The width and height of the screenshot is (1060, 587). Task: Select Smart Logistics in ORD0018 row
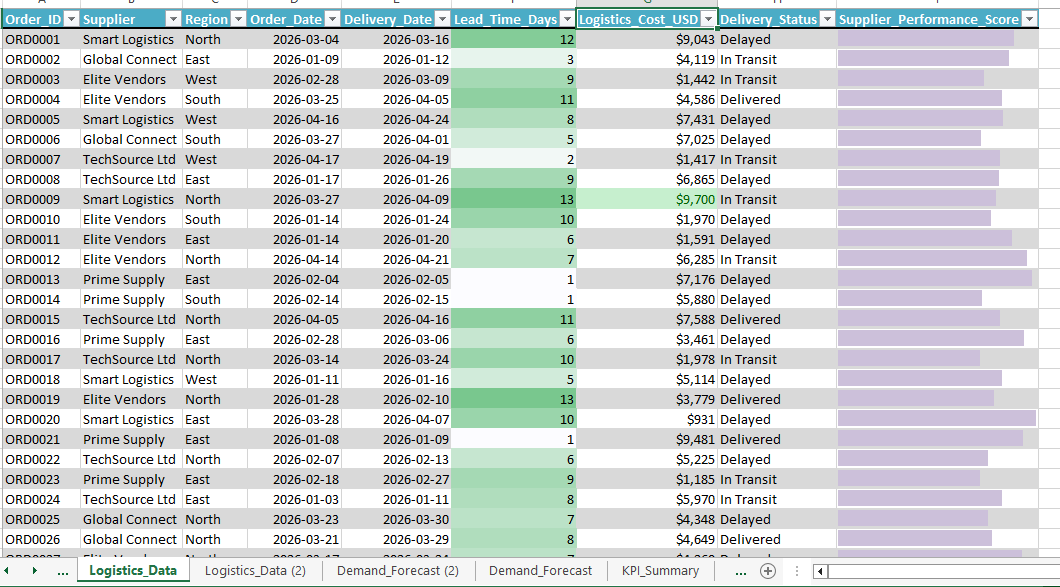point(131,379)
